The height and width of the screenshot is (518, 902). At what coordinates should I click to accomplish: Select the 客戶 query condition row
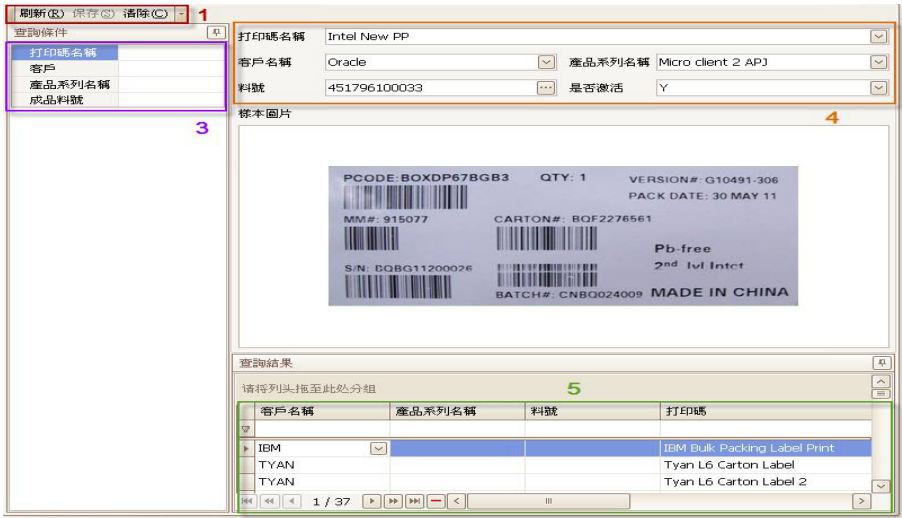(x=64, y=68)
